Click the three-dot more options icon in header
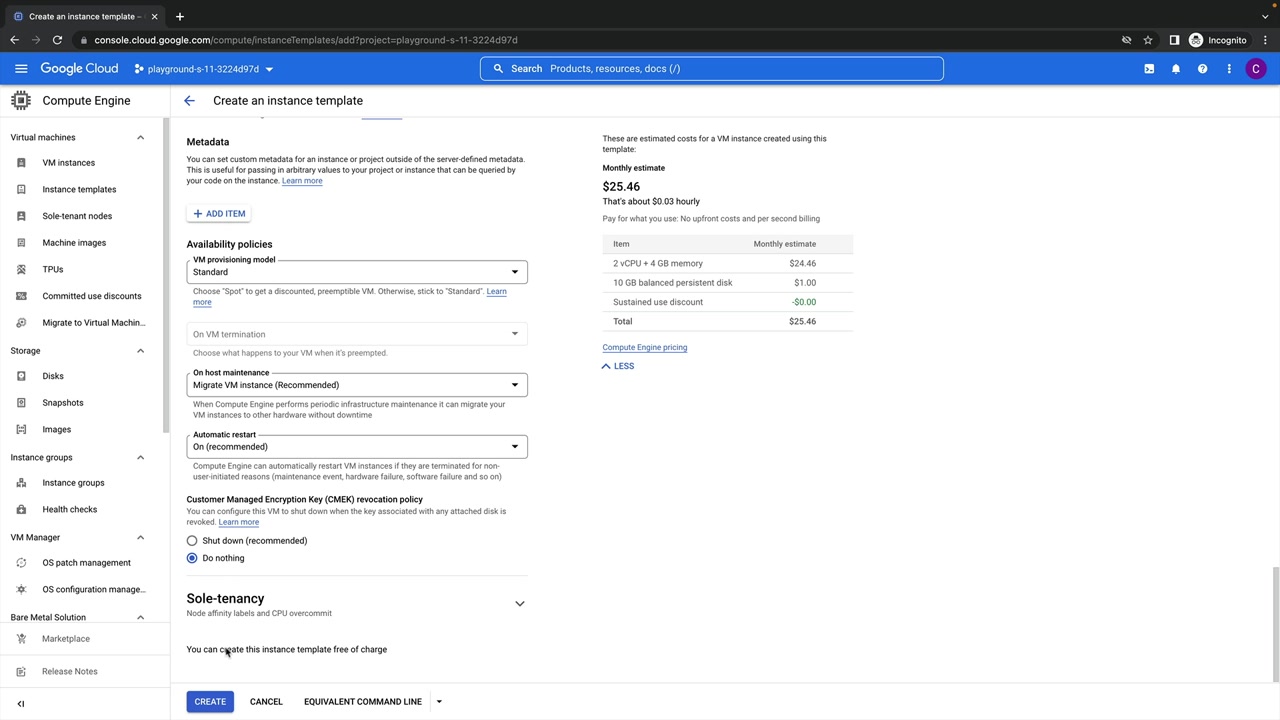The height and width of the screenshot is (720, 1280). pos(1229,69)
